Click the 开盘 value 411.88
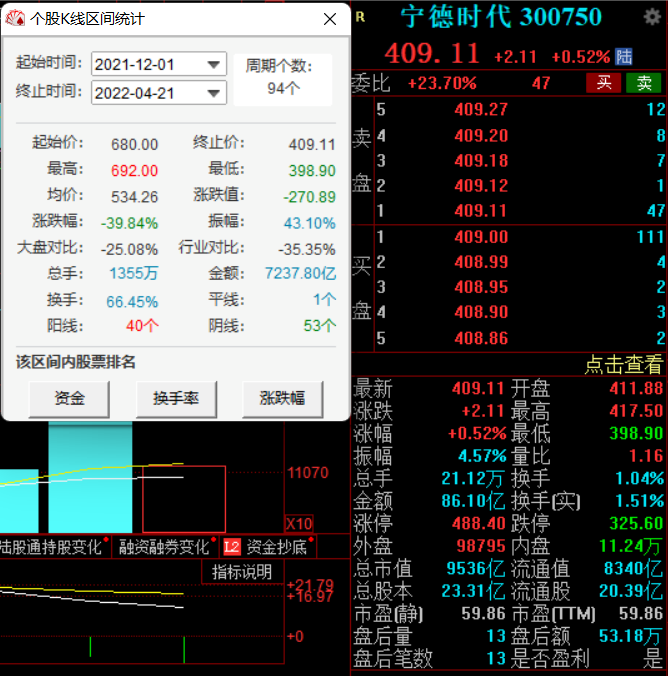This screenshot has height=676, width=668. pyautogui.click(x=636, y=389)
